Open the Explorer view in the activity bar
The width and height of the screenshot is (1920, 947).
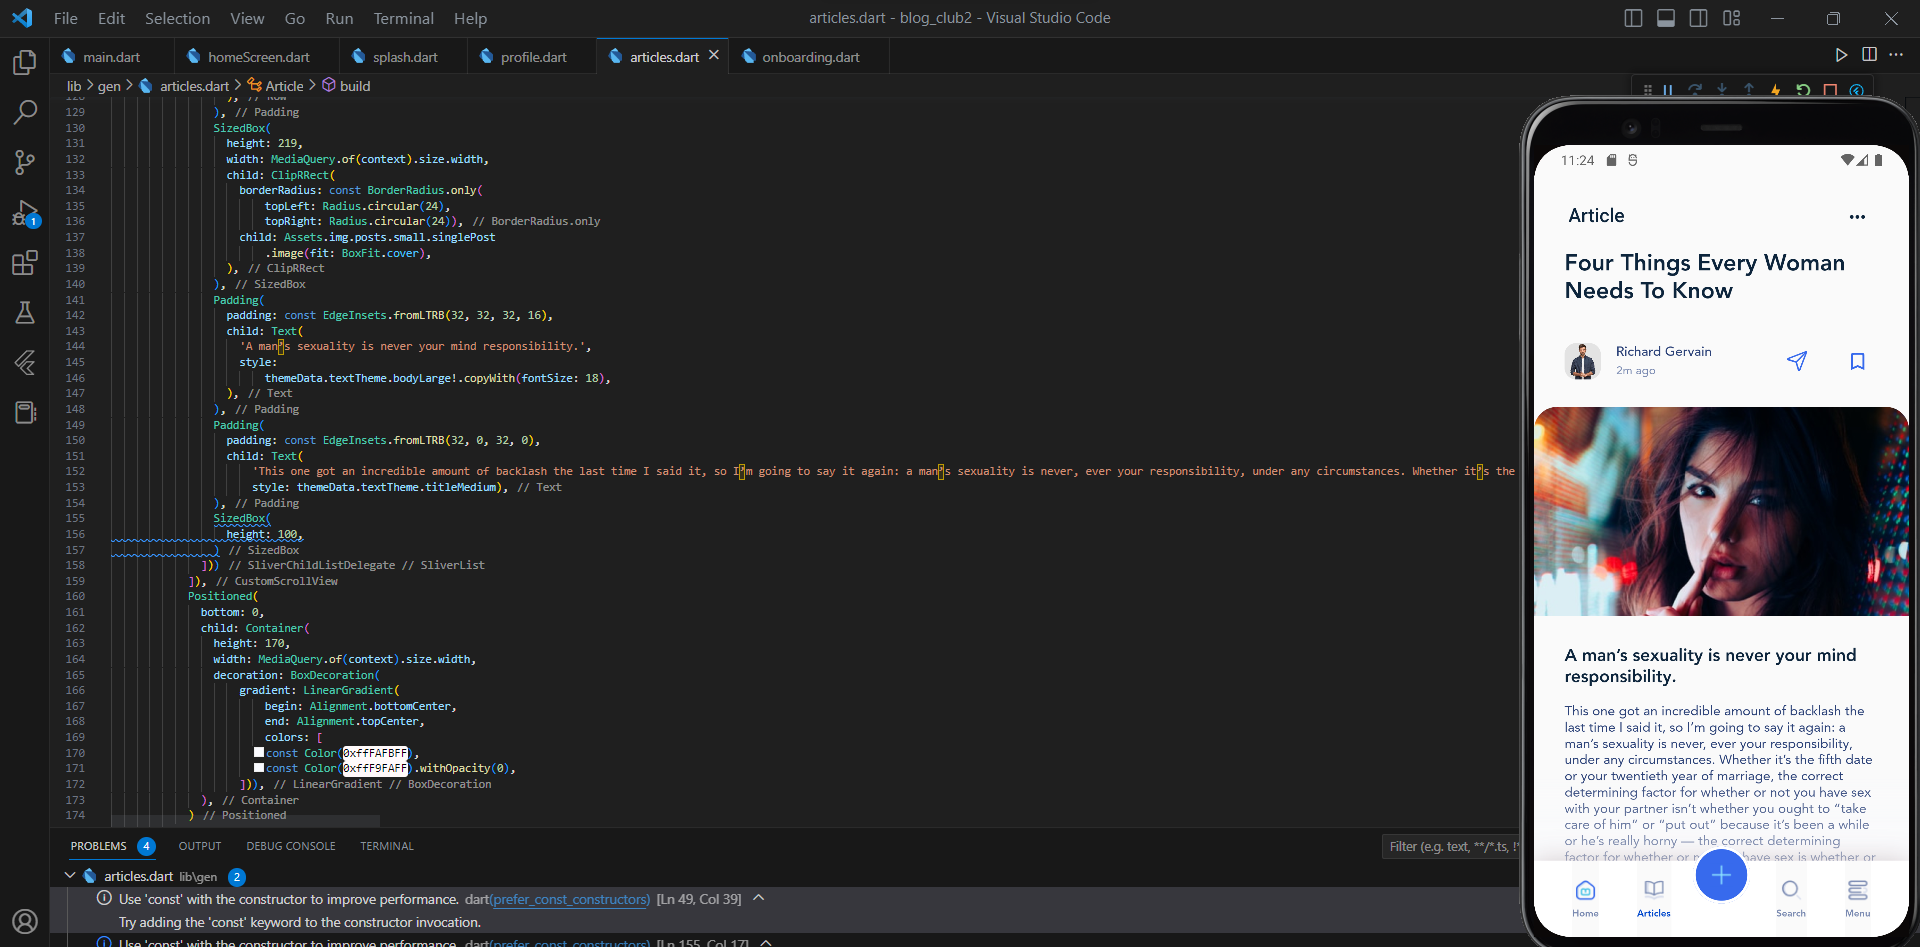coord(25,63)
